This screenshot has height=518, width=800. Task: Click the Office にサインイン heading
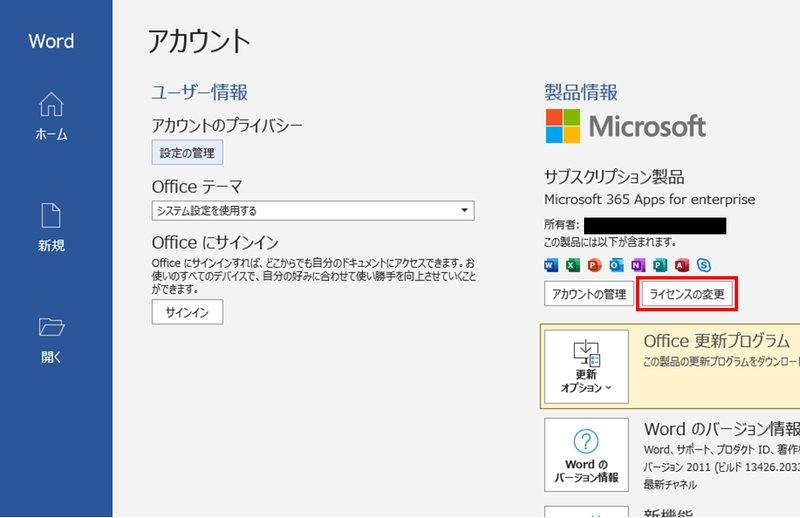(215, 242)
